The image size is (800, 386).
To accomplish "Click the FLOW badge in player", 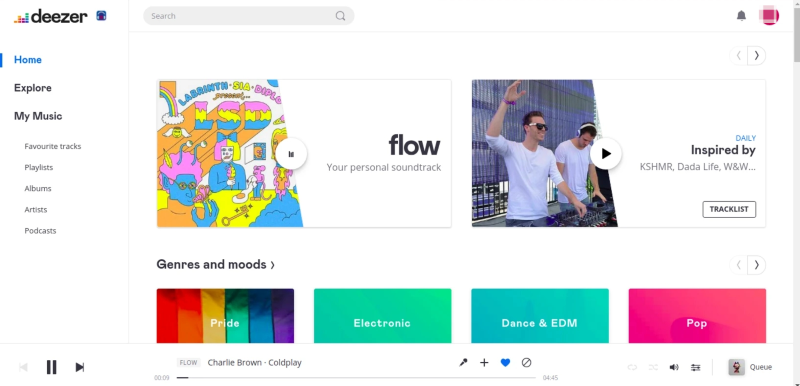I will (188, 363).
